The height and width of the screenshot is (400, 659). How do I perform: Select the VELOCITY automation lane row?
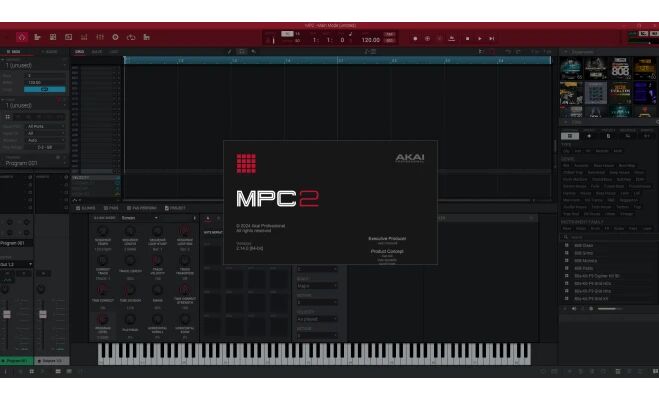point(96,178)
